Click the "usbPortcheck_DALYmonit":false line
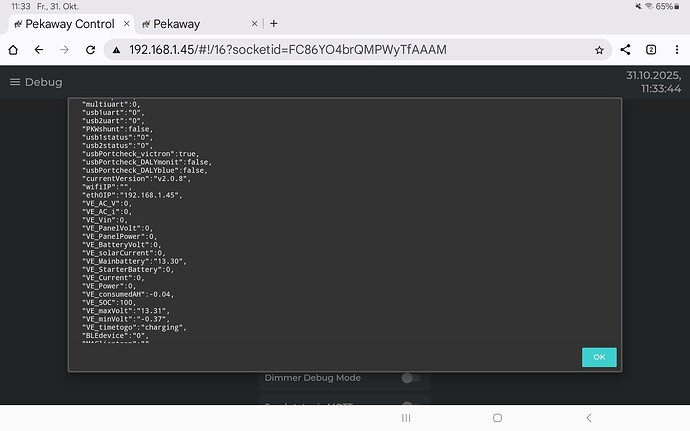Screen dimensions: 690x431 click(147, 162)
